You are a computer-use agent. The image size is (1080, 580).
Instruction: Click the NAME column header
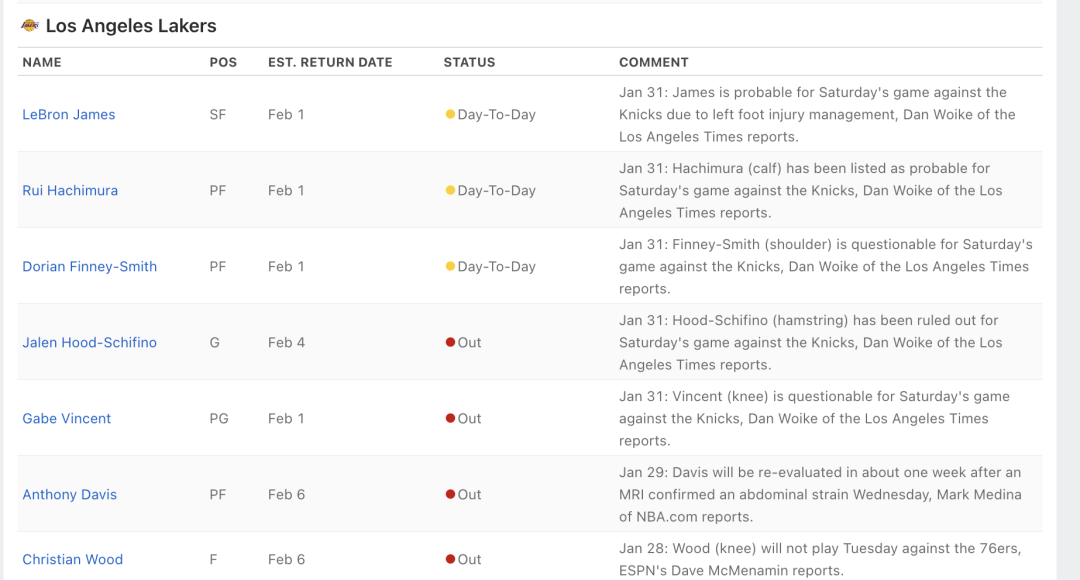42,62
